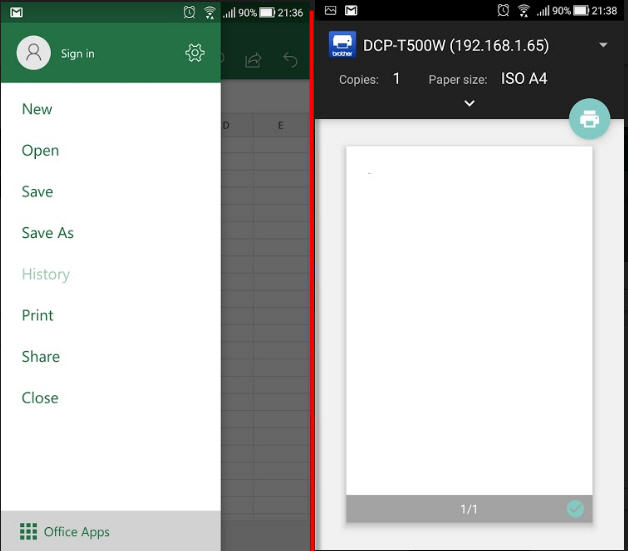Choose Open in the Excel menu
This screenshot has width=628, height=551.
pyautogui.click(x=40, y=151)
